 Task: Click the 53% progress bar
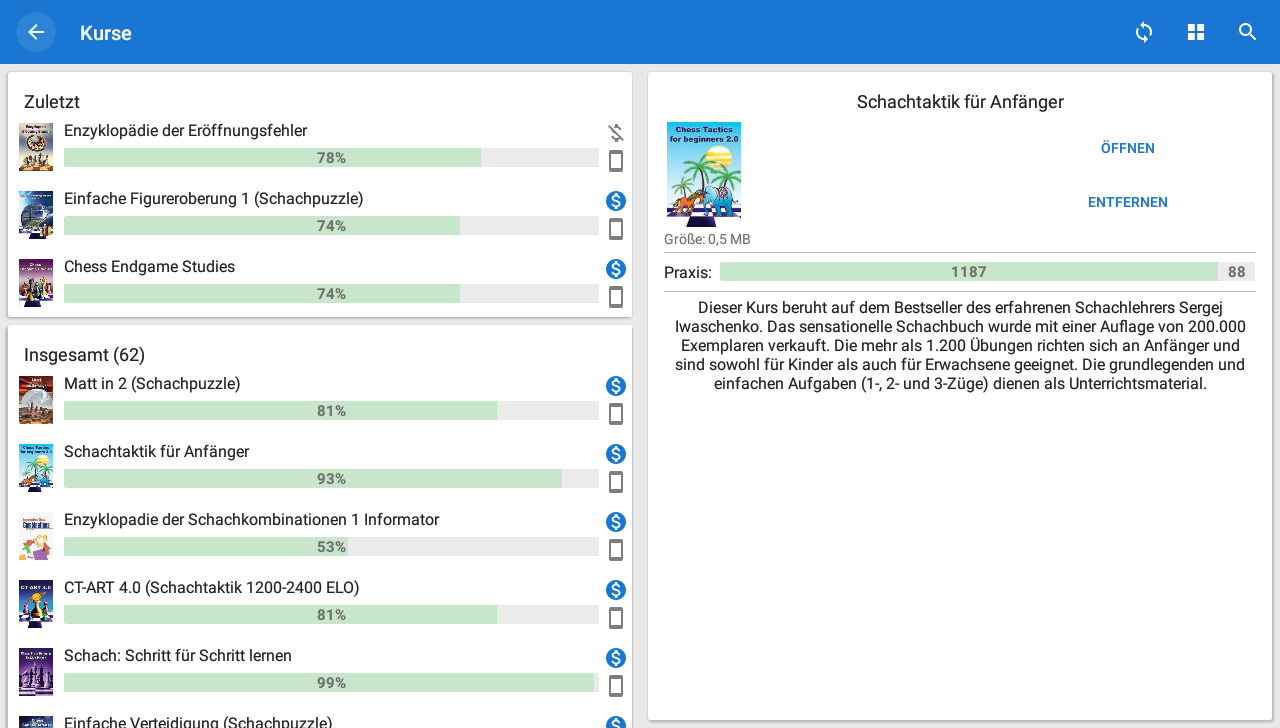[331, 547]
